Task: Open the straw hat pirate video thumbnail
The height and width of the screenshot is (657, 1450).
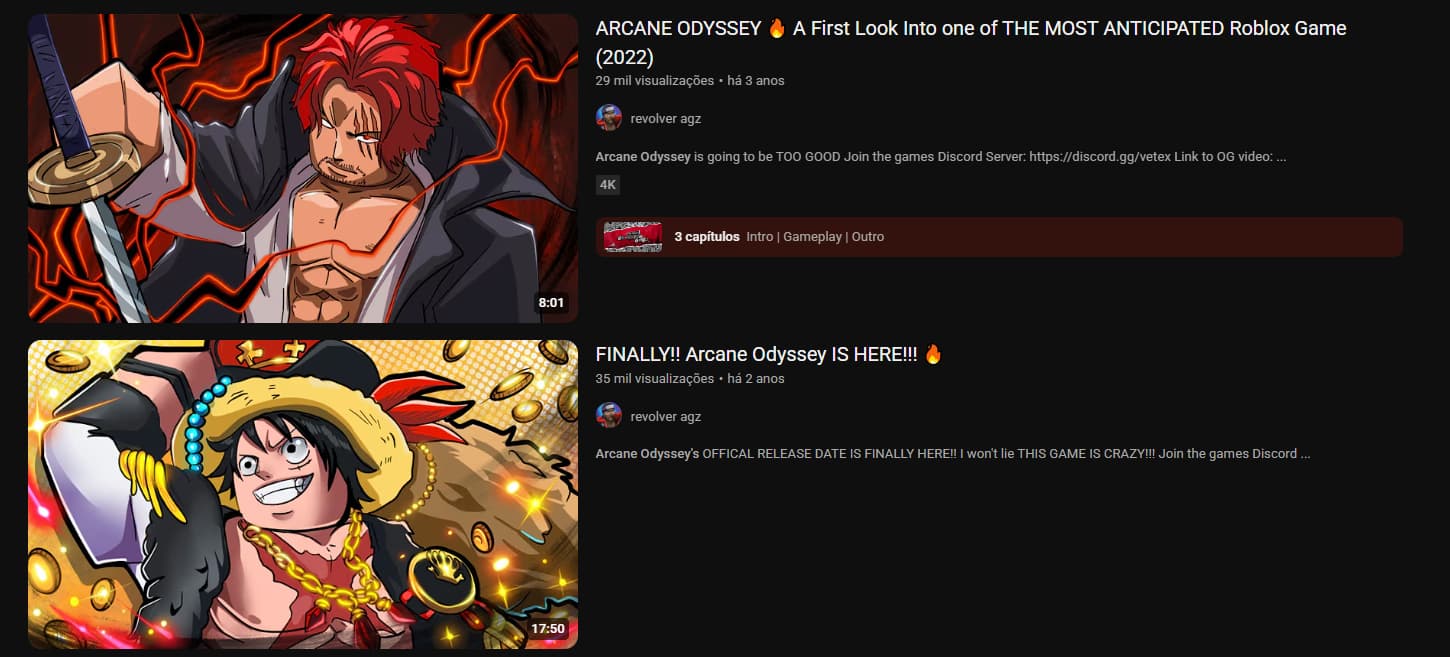Action: (303, 494)
